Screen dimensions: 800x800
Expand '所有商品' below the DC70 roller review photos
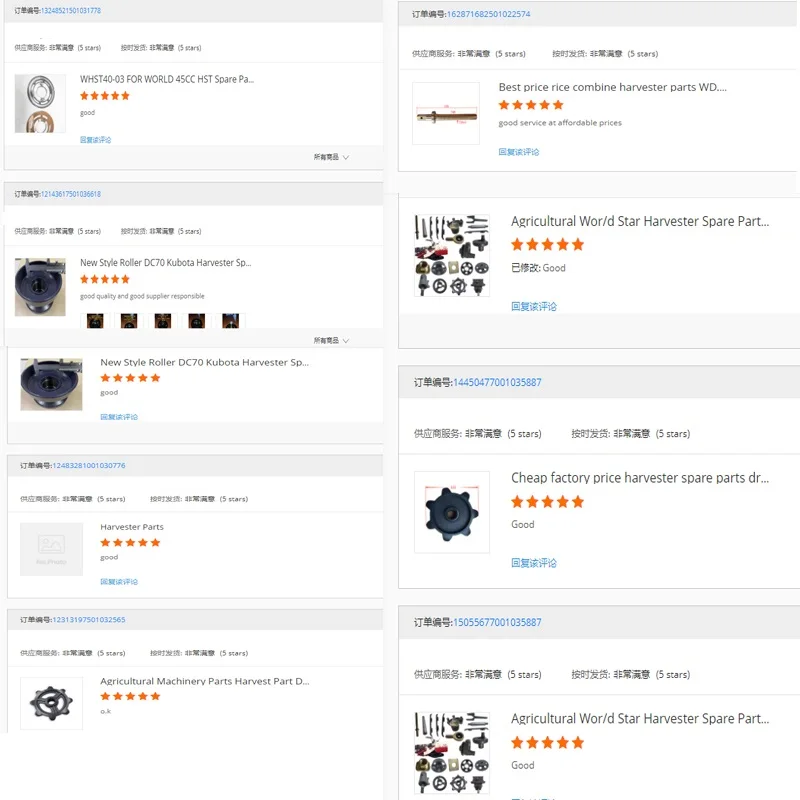coord(331,340)
